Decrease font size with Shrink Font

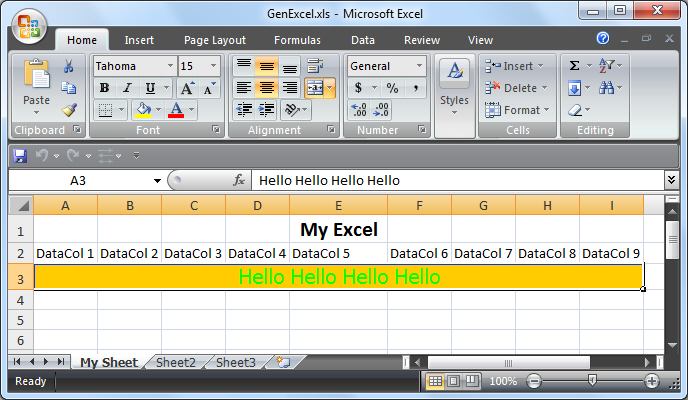click(209, 88)
